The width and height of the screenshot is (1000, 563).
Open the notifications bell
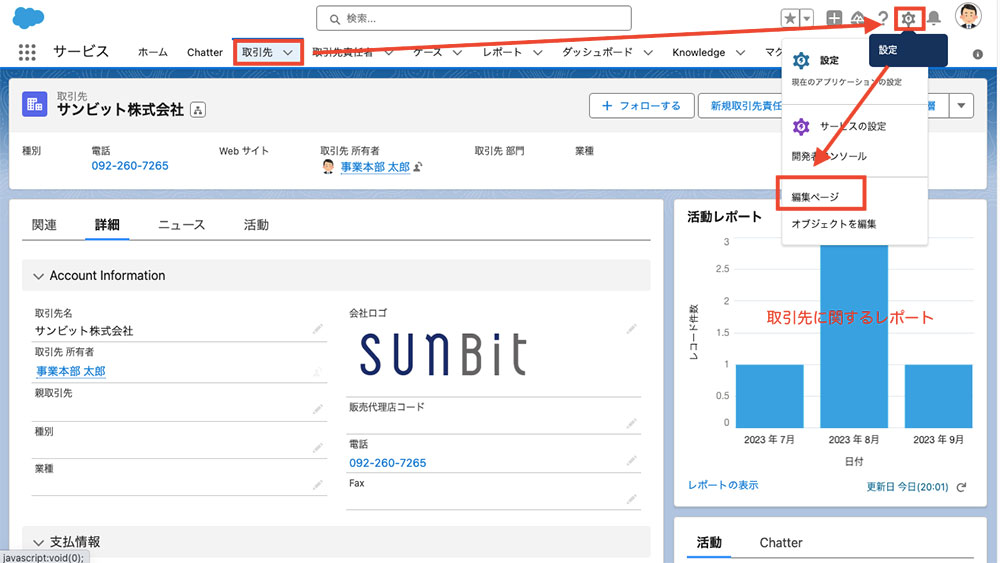pos(934,18)
